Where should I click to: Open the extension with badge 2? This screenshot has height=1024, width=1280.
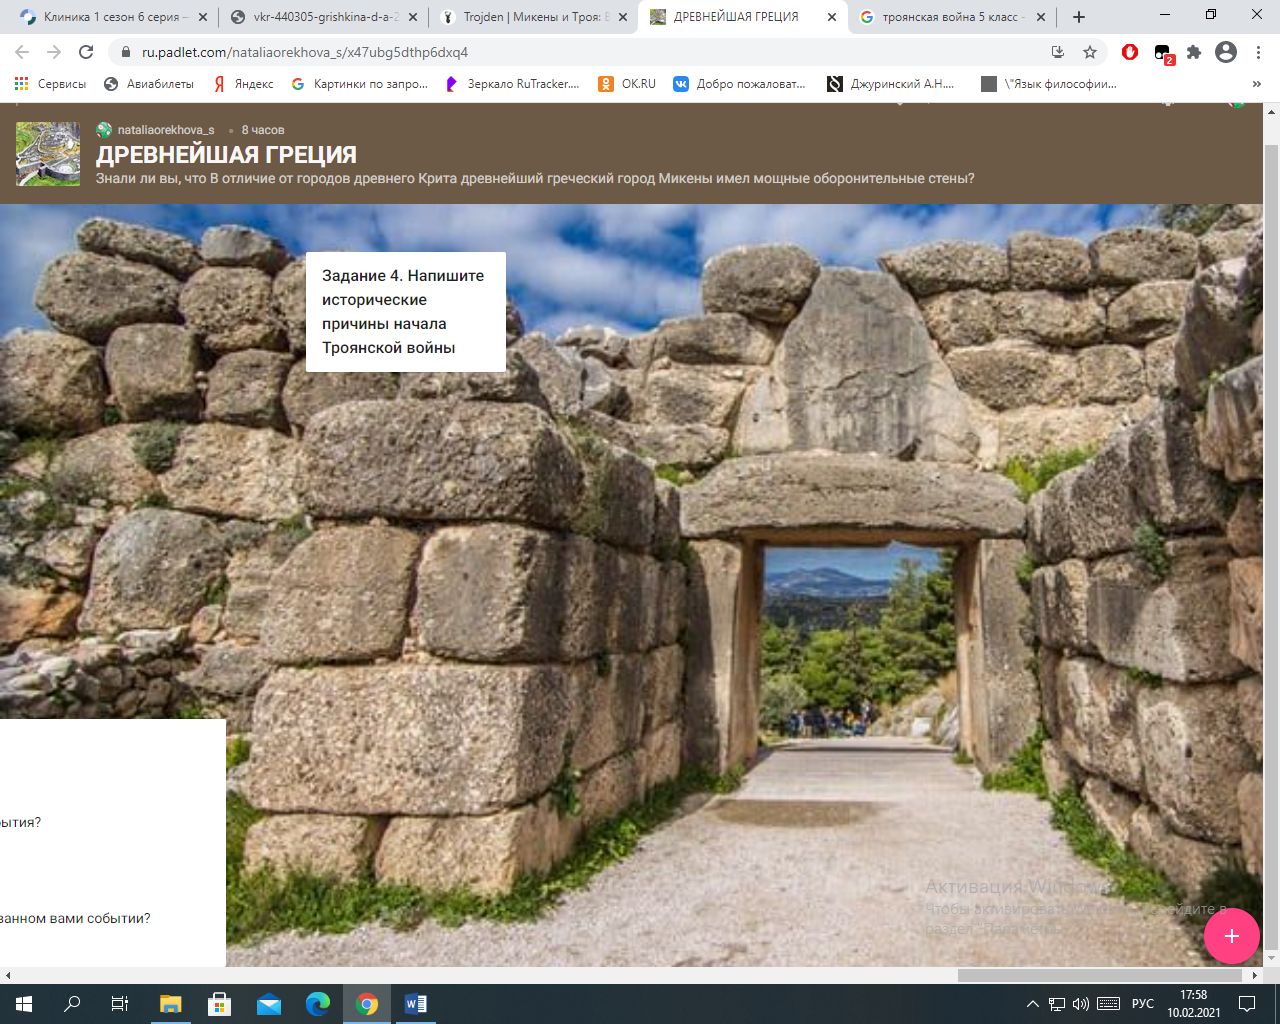1163,53
